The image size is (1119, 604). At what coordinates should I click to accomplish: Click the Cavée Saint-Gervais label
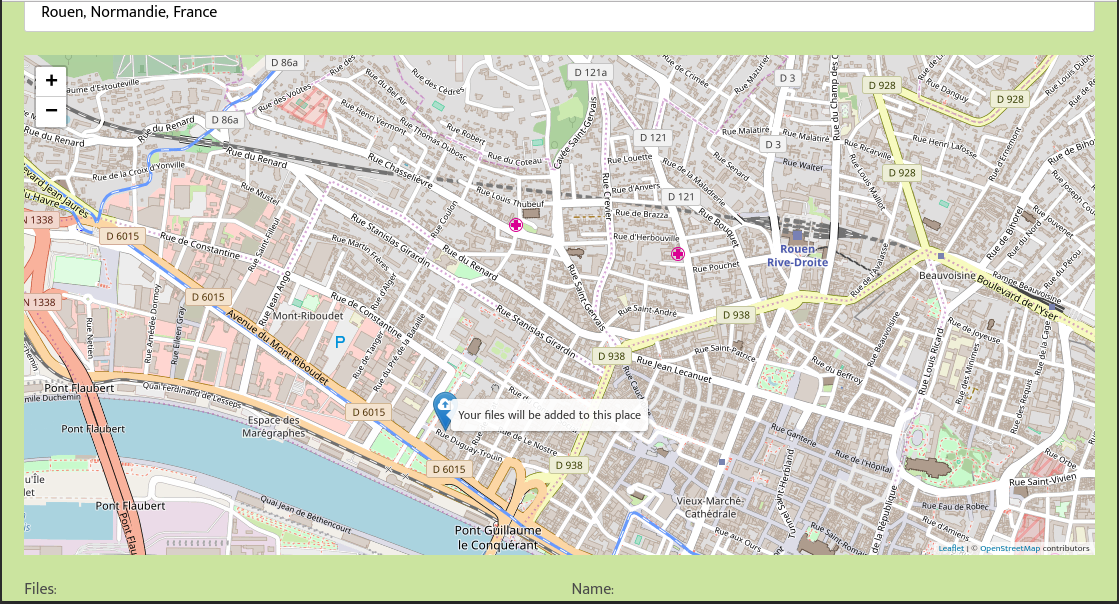tap(574, 133)
